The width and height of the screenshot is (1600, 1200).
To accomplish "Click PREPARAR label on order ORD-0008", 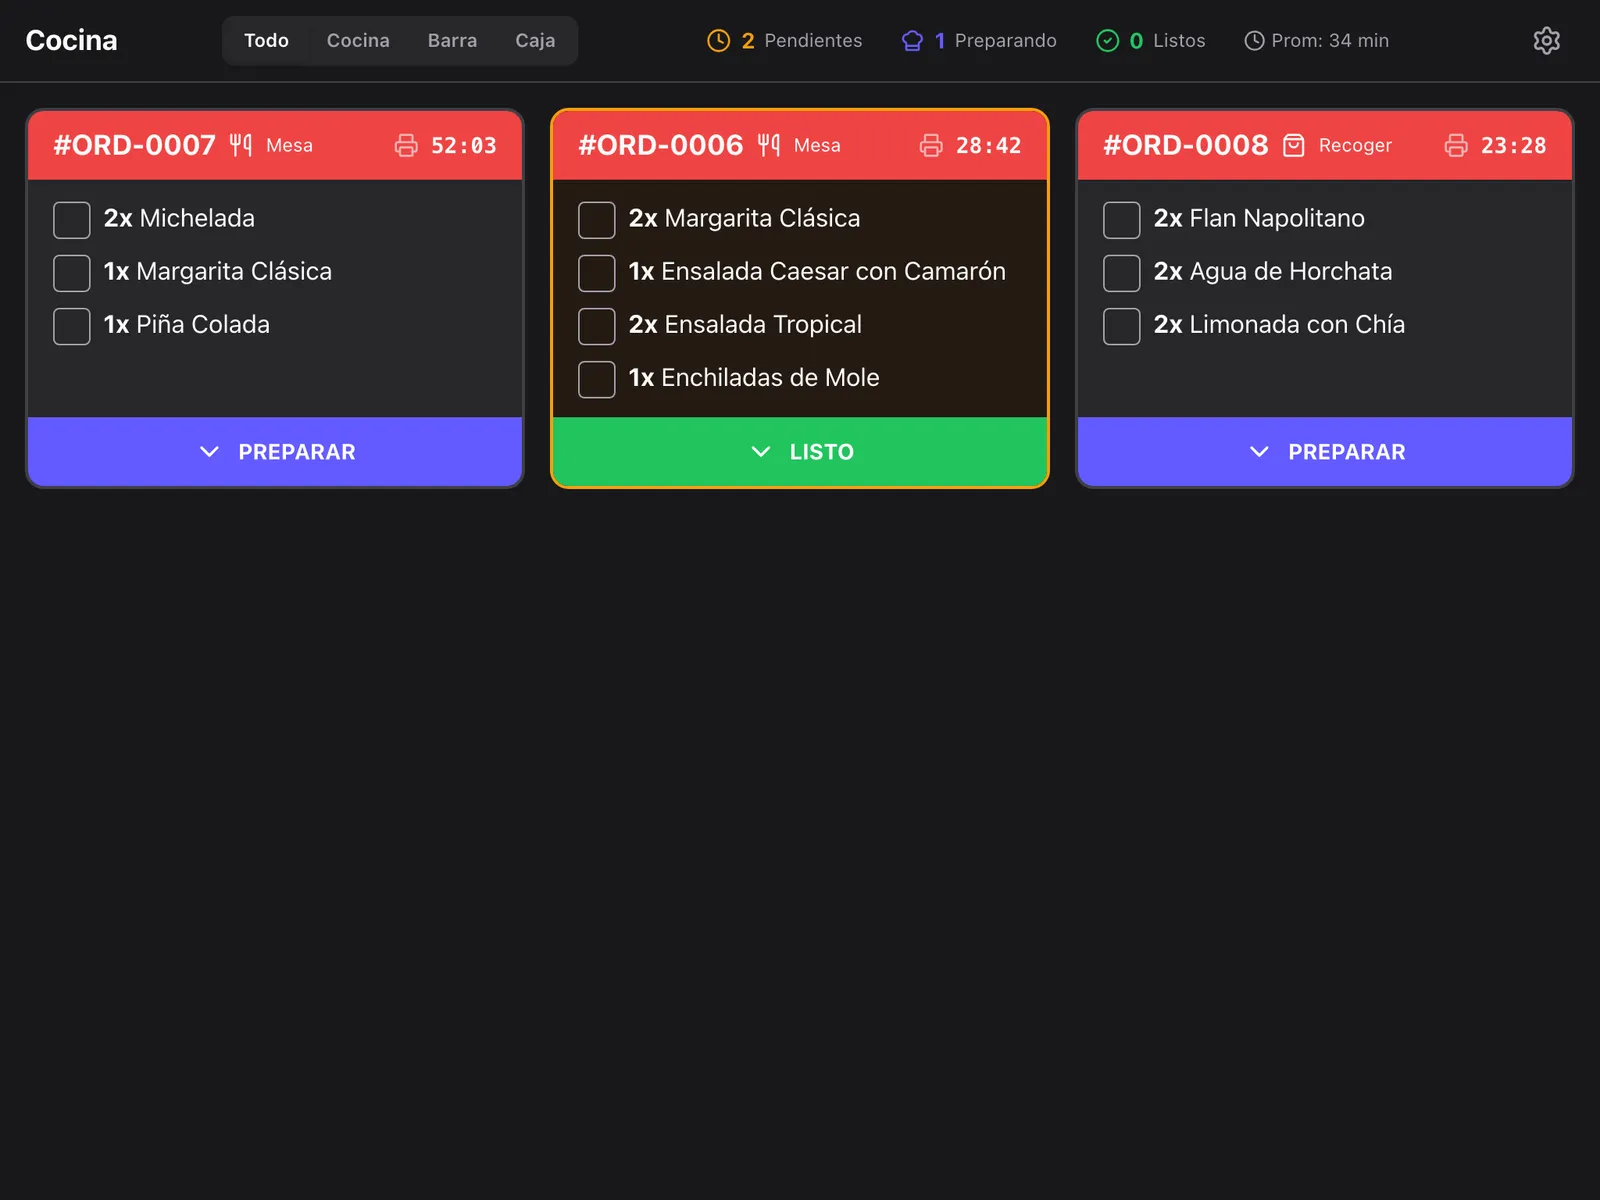I will (1346, 452).
